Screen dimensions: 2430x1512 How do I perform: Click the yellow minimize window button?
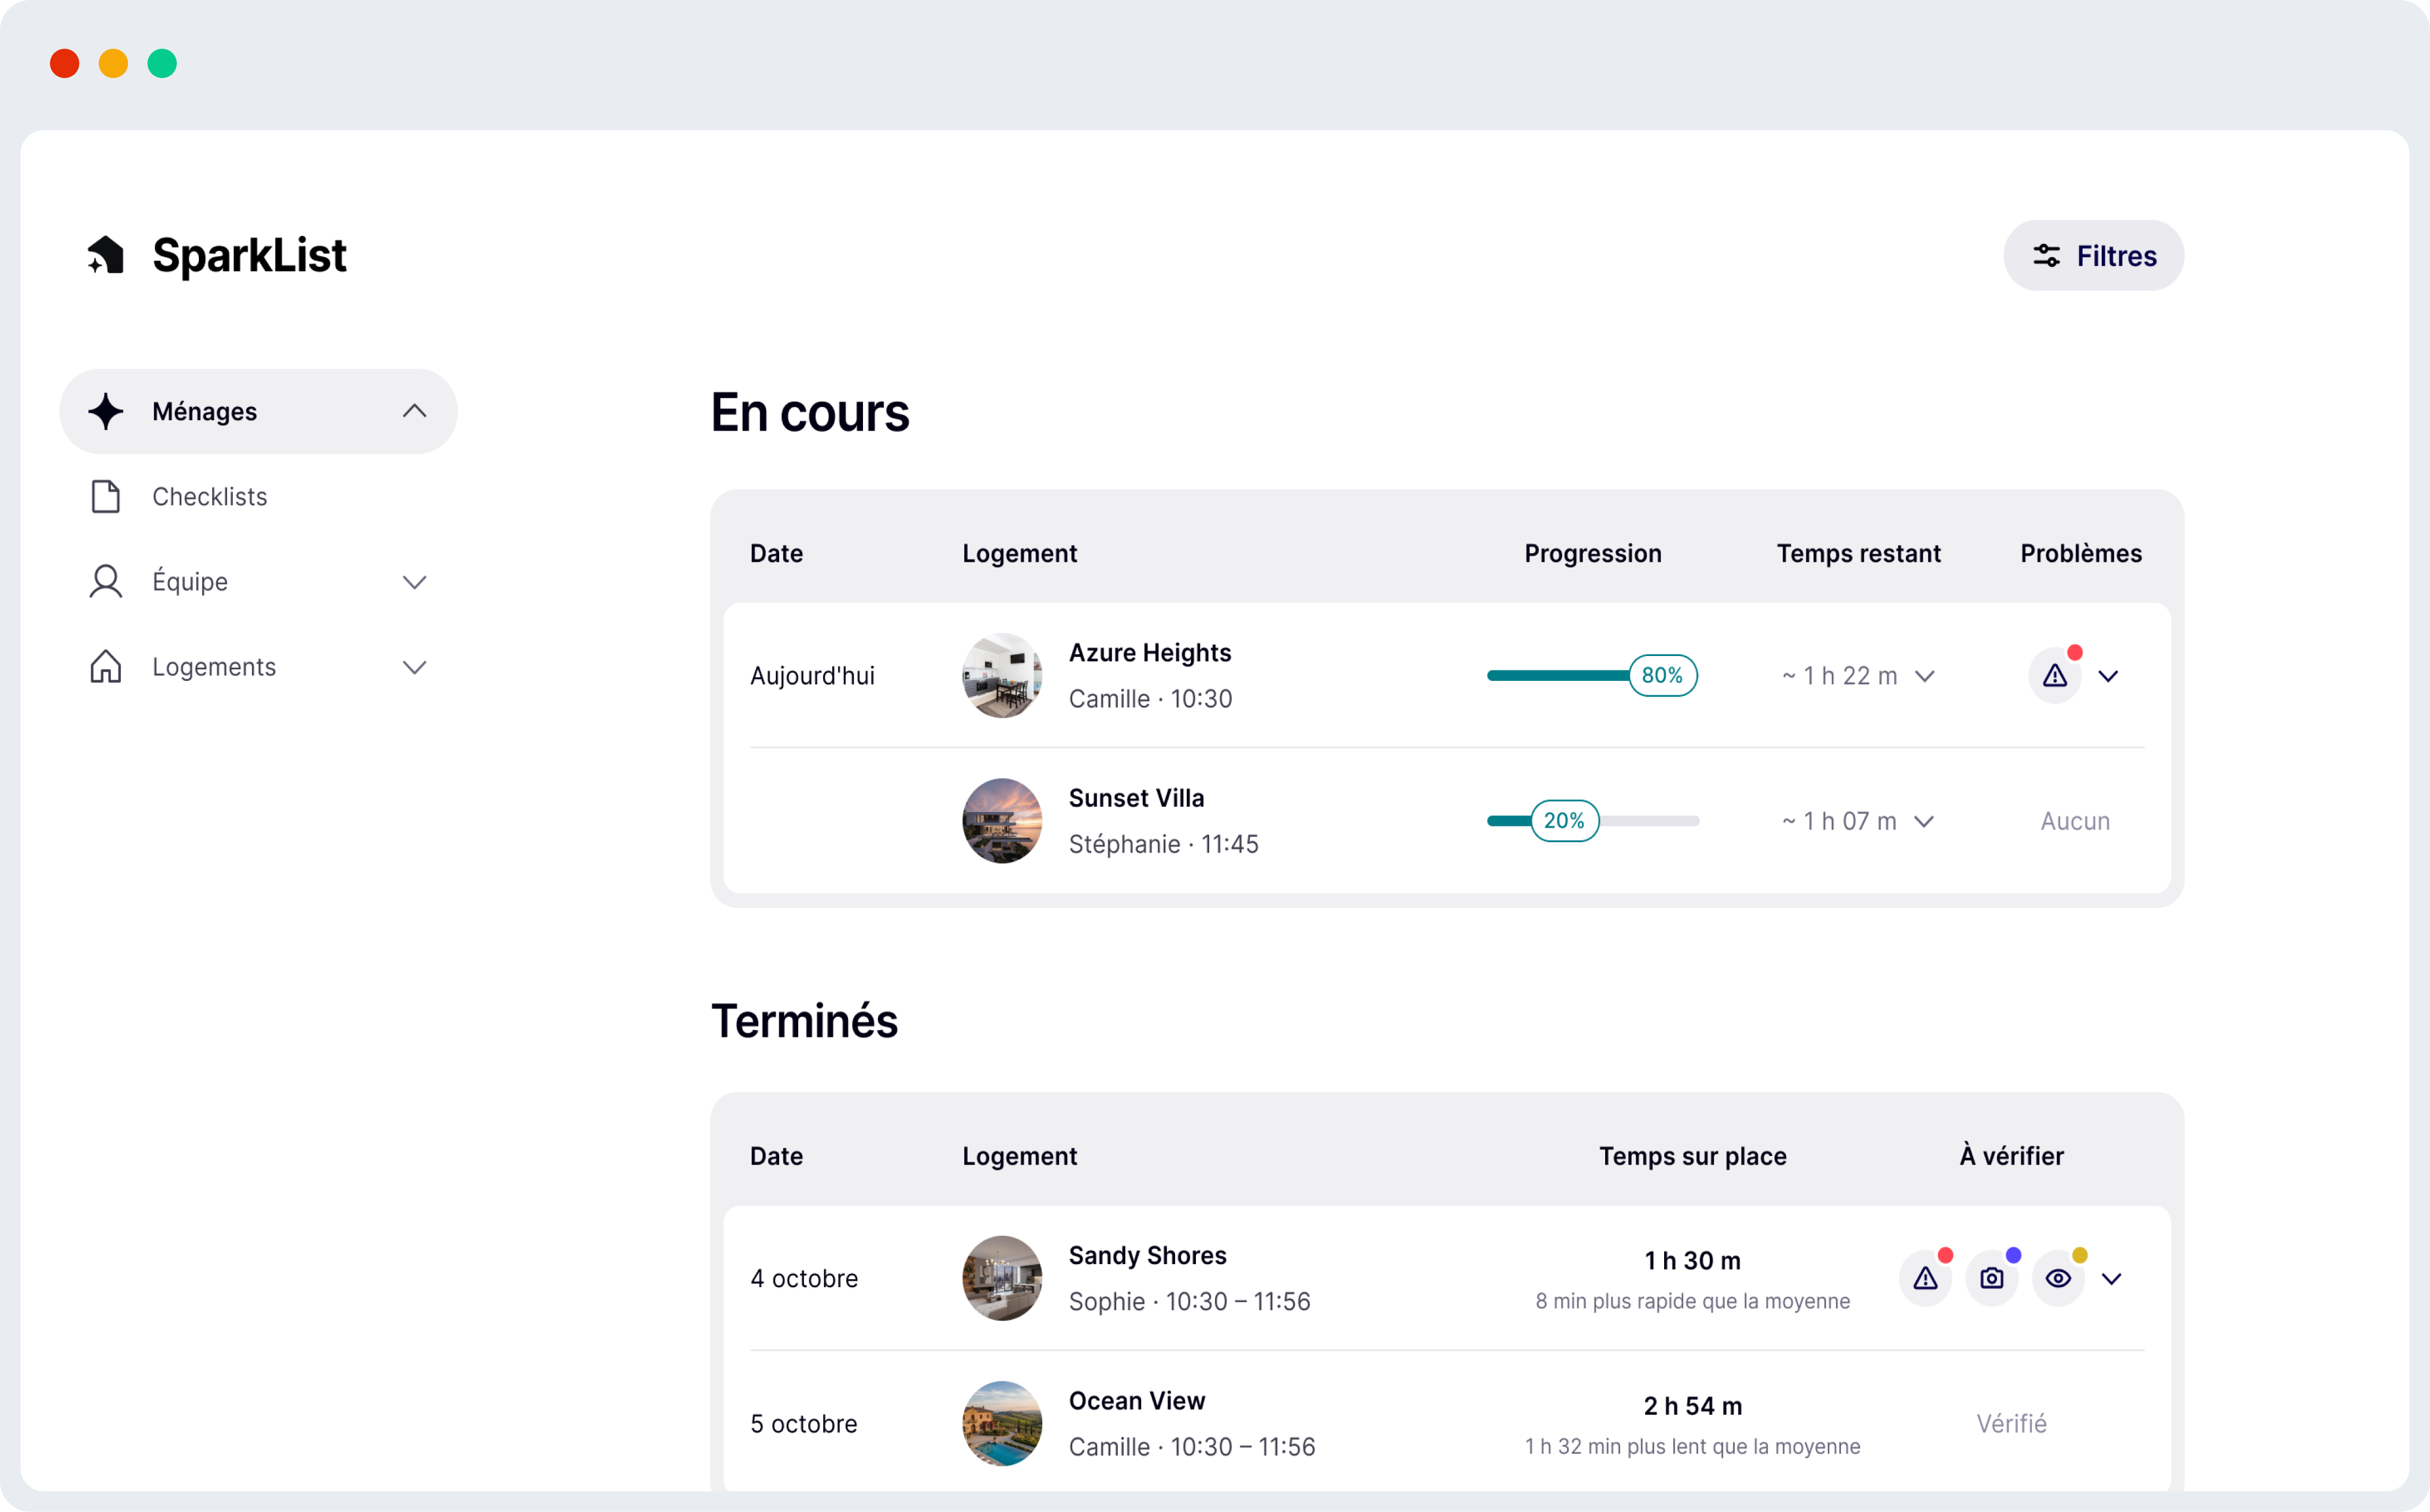point(114,63)
